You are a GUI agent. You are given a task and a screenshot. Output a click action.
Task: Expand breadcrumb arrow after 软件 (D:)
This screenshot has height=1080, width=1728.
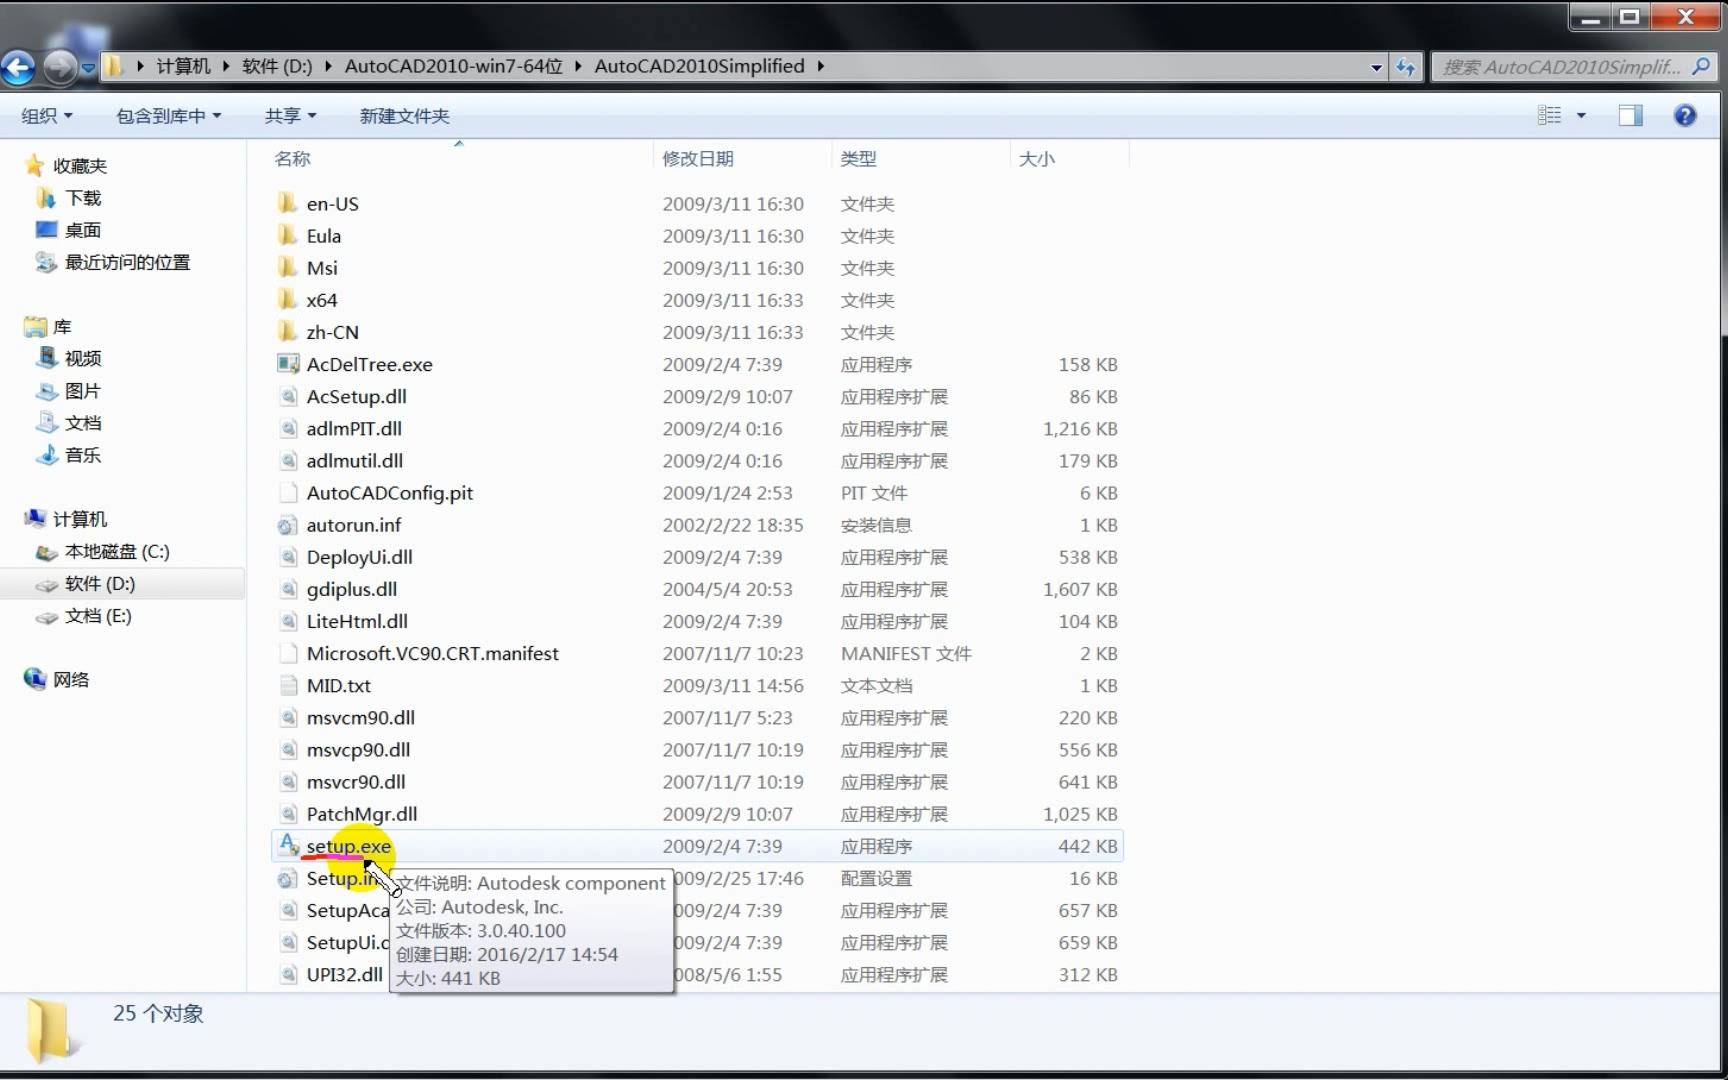[328, 67]
